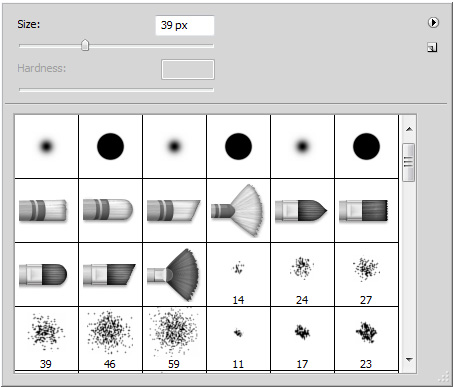The width and height of the screenshot is (453, 387).
Task: Select the chalk brush labeled 11
Action: coord(238,339)
